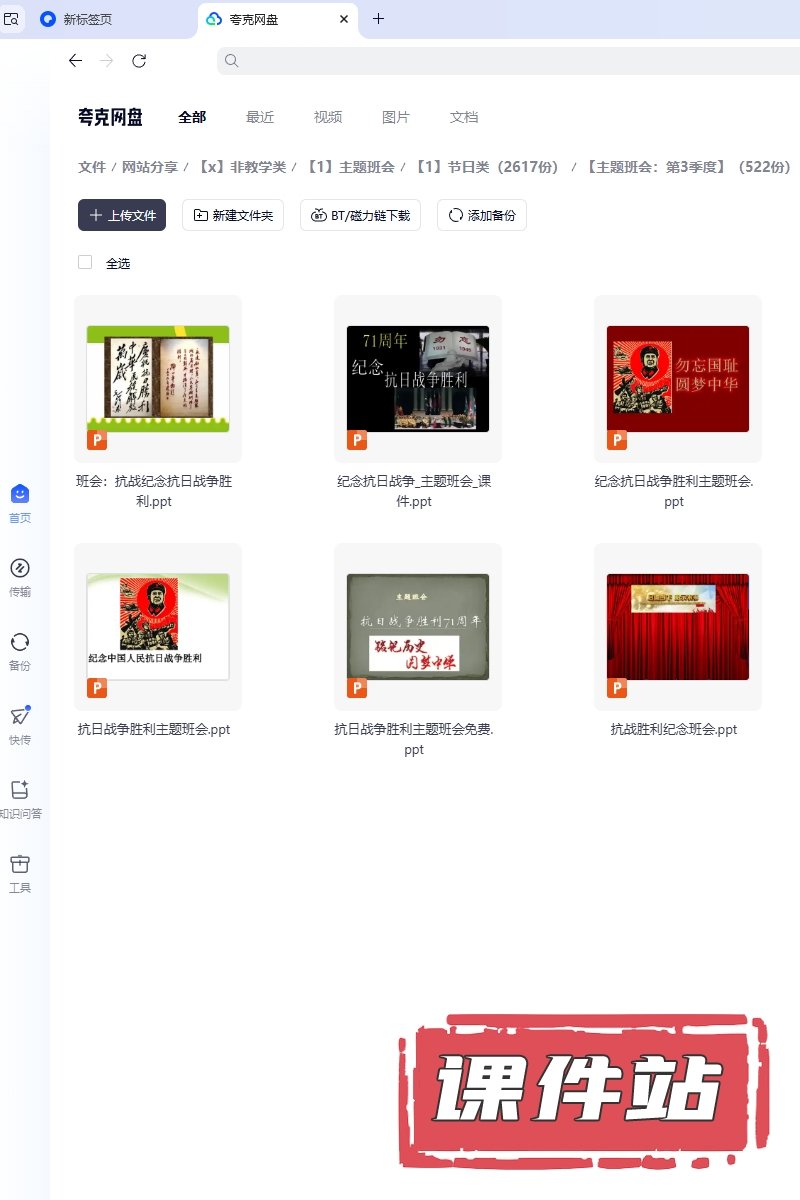Click the browser back arrow
800x1200 pixels.
point(75,61)
